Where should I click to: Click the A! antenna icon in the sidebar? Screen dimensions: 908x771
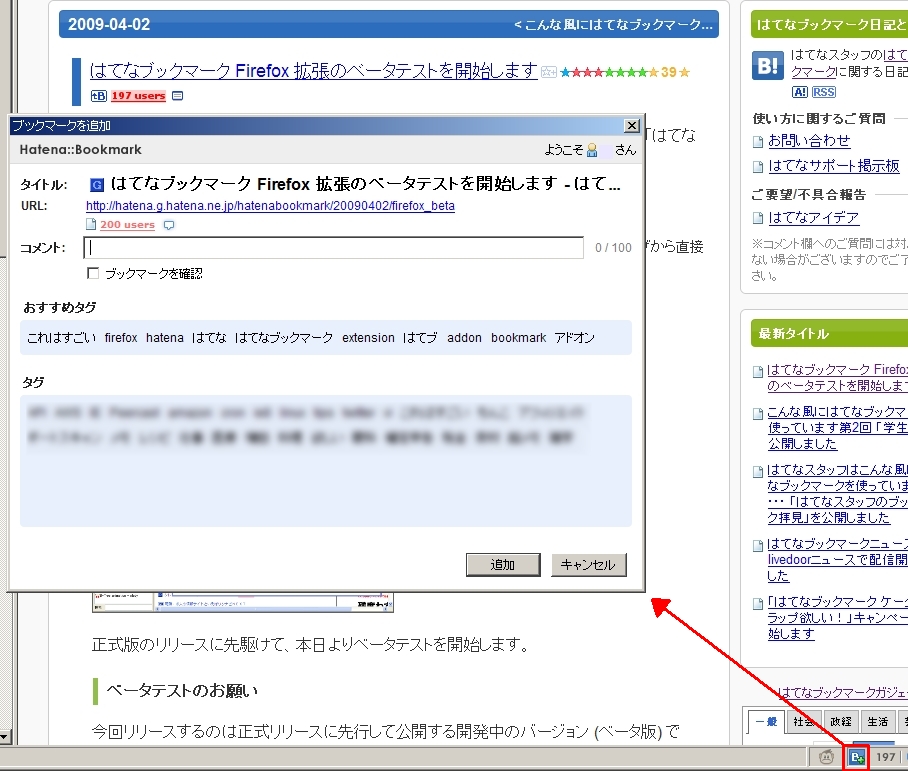pyautogui.click(x=800, y=92)
